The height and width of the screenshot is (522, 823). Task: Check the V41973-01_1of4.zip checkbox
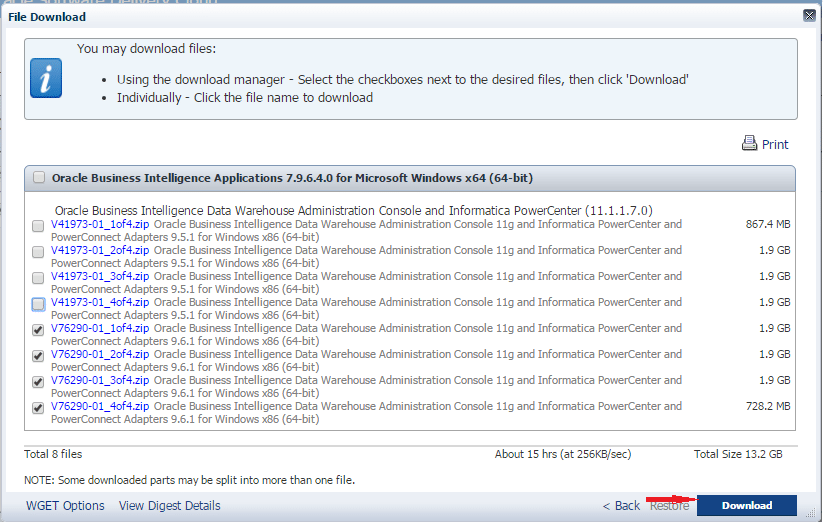[38, 226]
